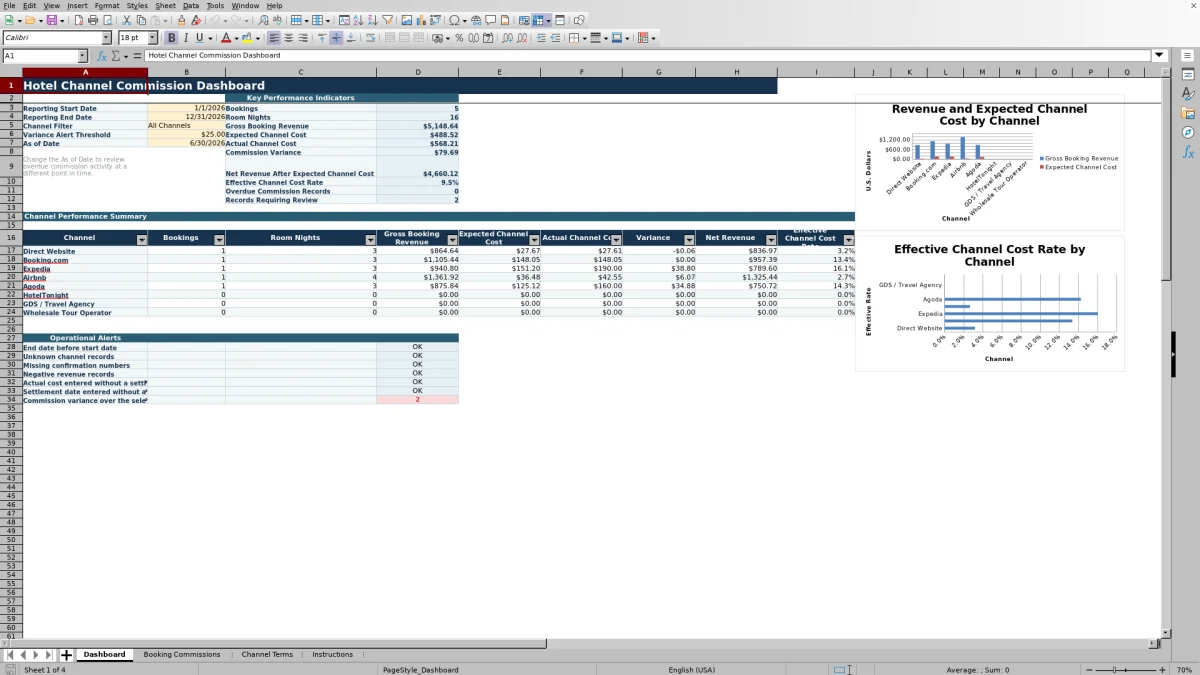Click the Print icon in toolbar
The width and height of the screenshot is (1200, 675).
(93, 20)
